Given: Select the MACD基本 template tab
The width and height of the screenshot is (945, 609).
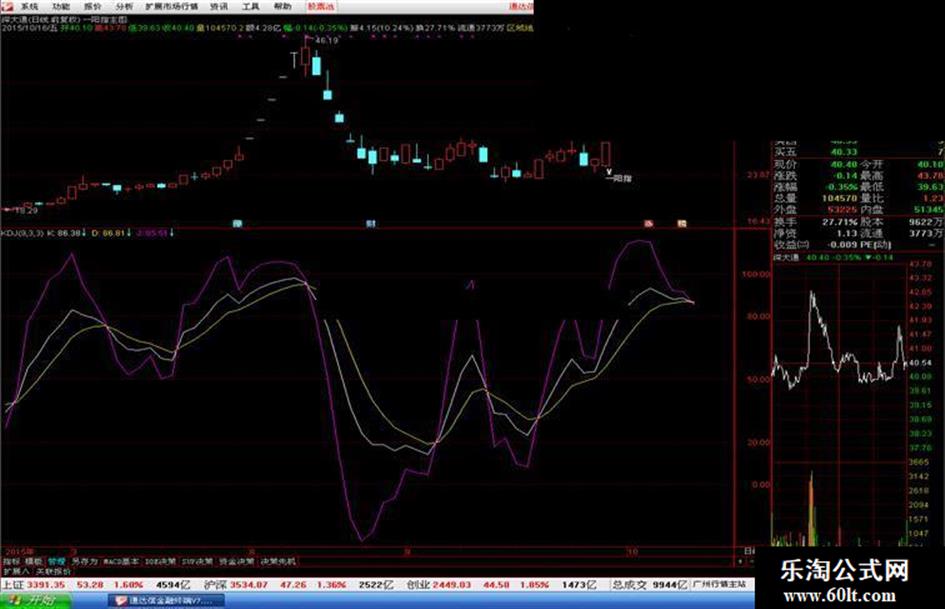Looking at the screenshot, I should (x=121, y=561).
